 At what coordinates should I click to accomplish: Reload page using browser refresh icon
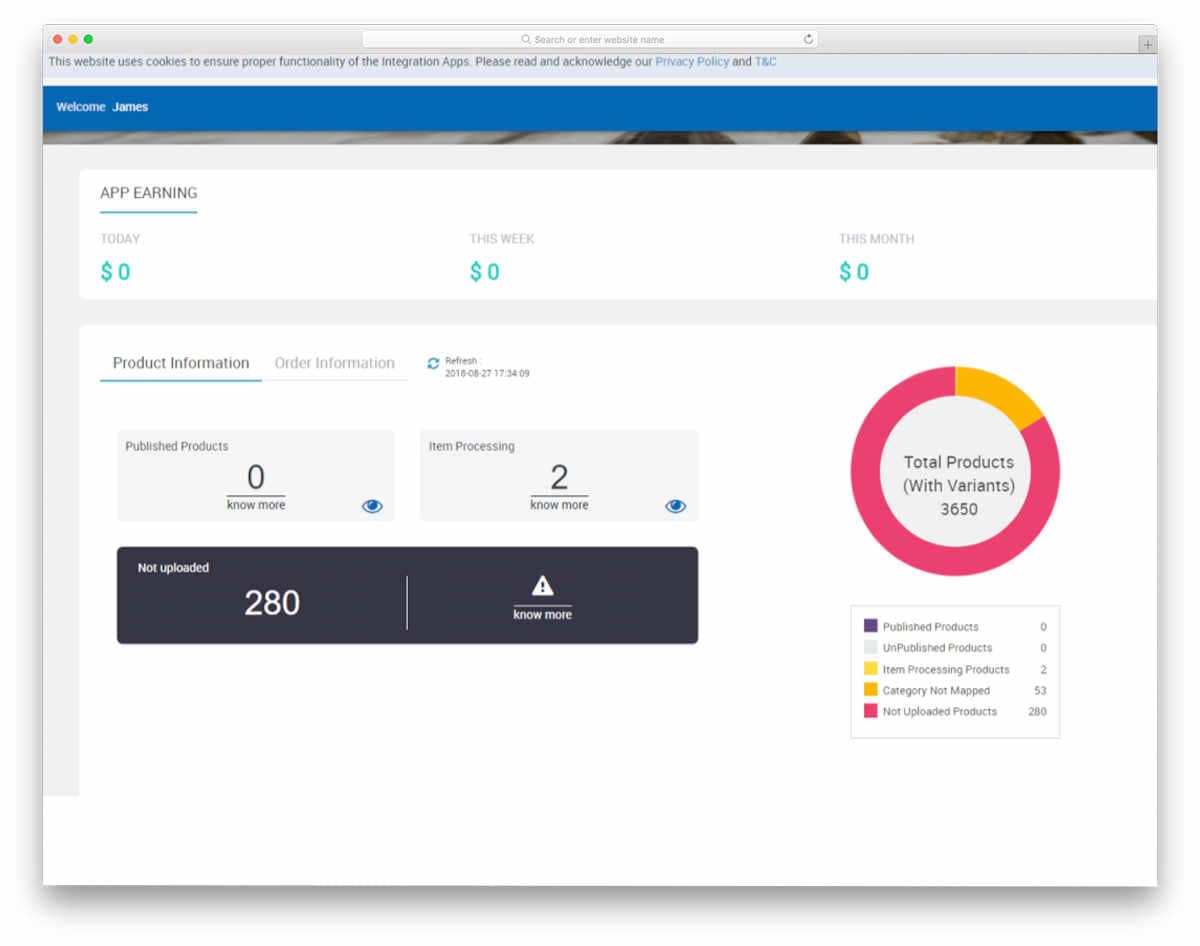point(808,39)
